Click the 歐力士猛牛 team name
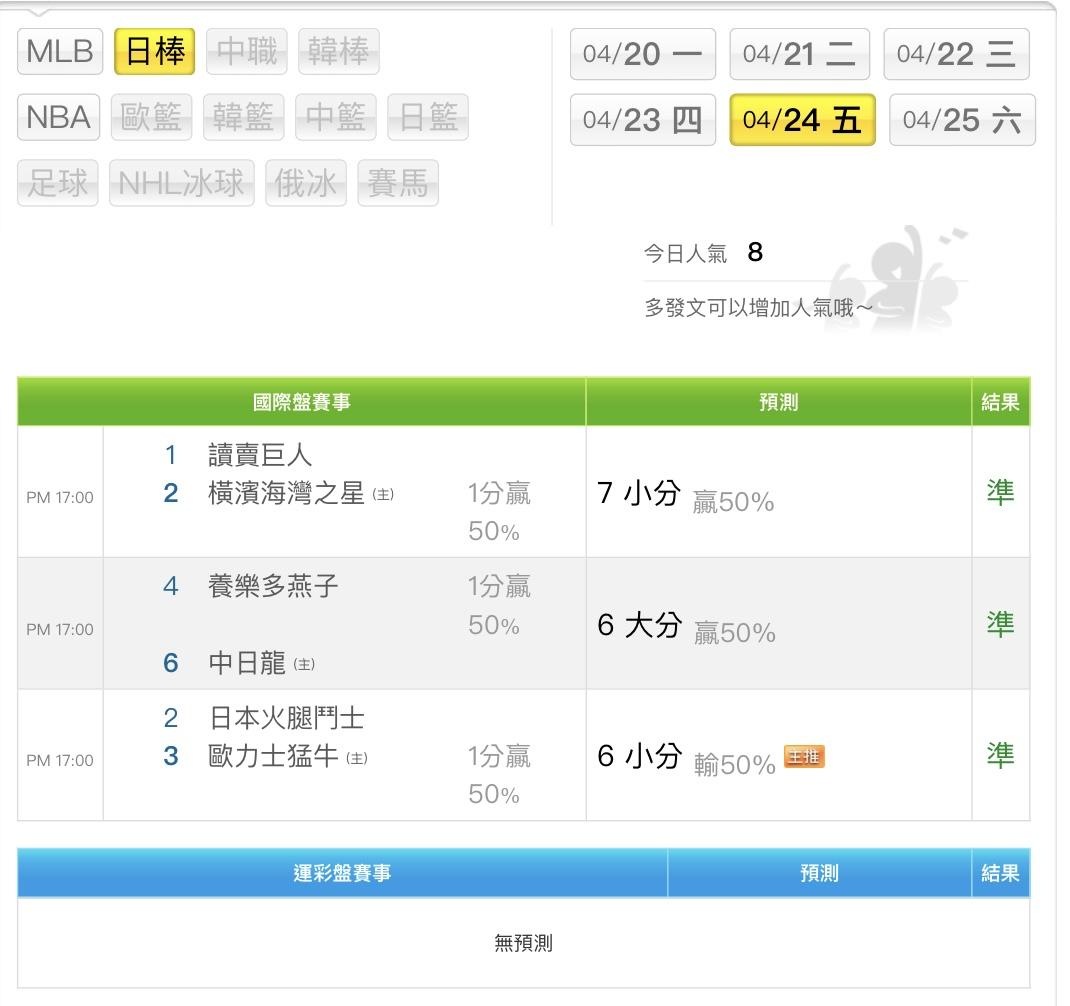The height and width of the screenshot is (1006, 1070). pos(273,756)
